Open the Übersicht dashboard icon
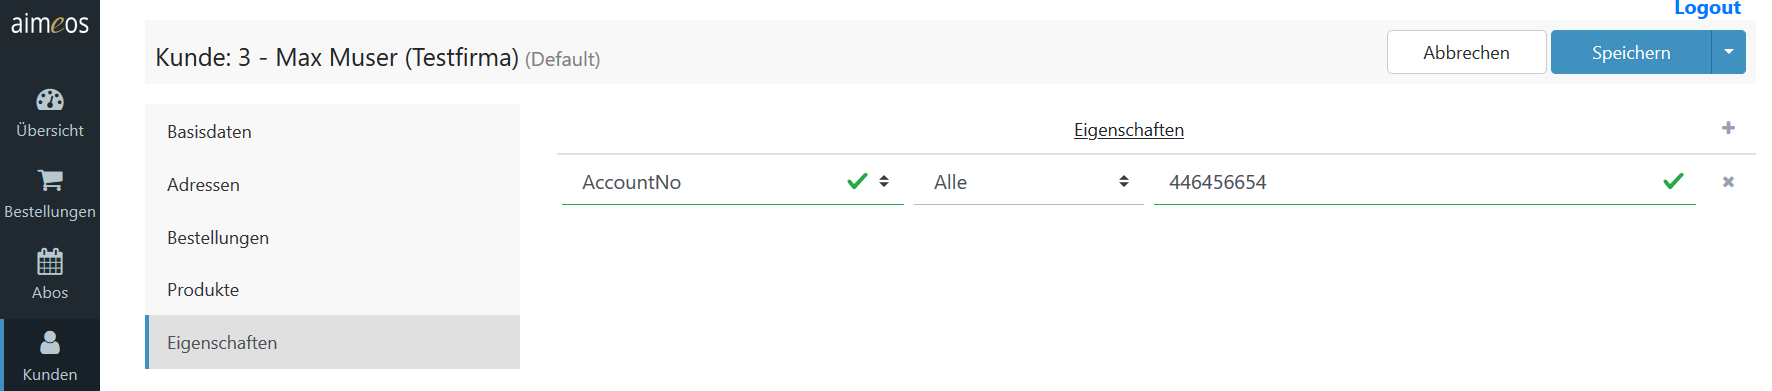 (x=50, y=100)
